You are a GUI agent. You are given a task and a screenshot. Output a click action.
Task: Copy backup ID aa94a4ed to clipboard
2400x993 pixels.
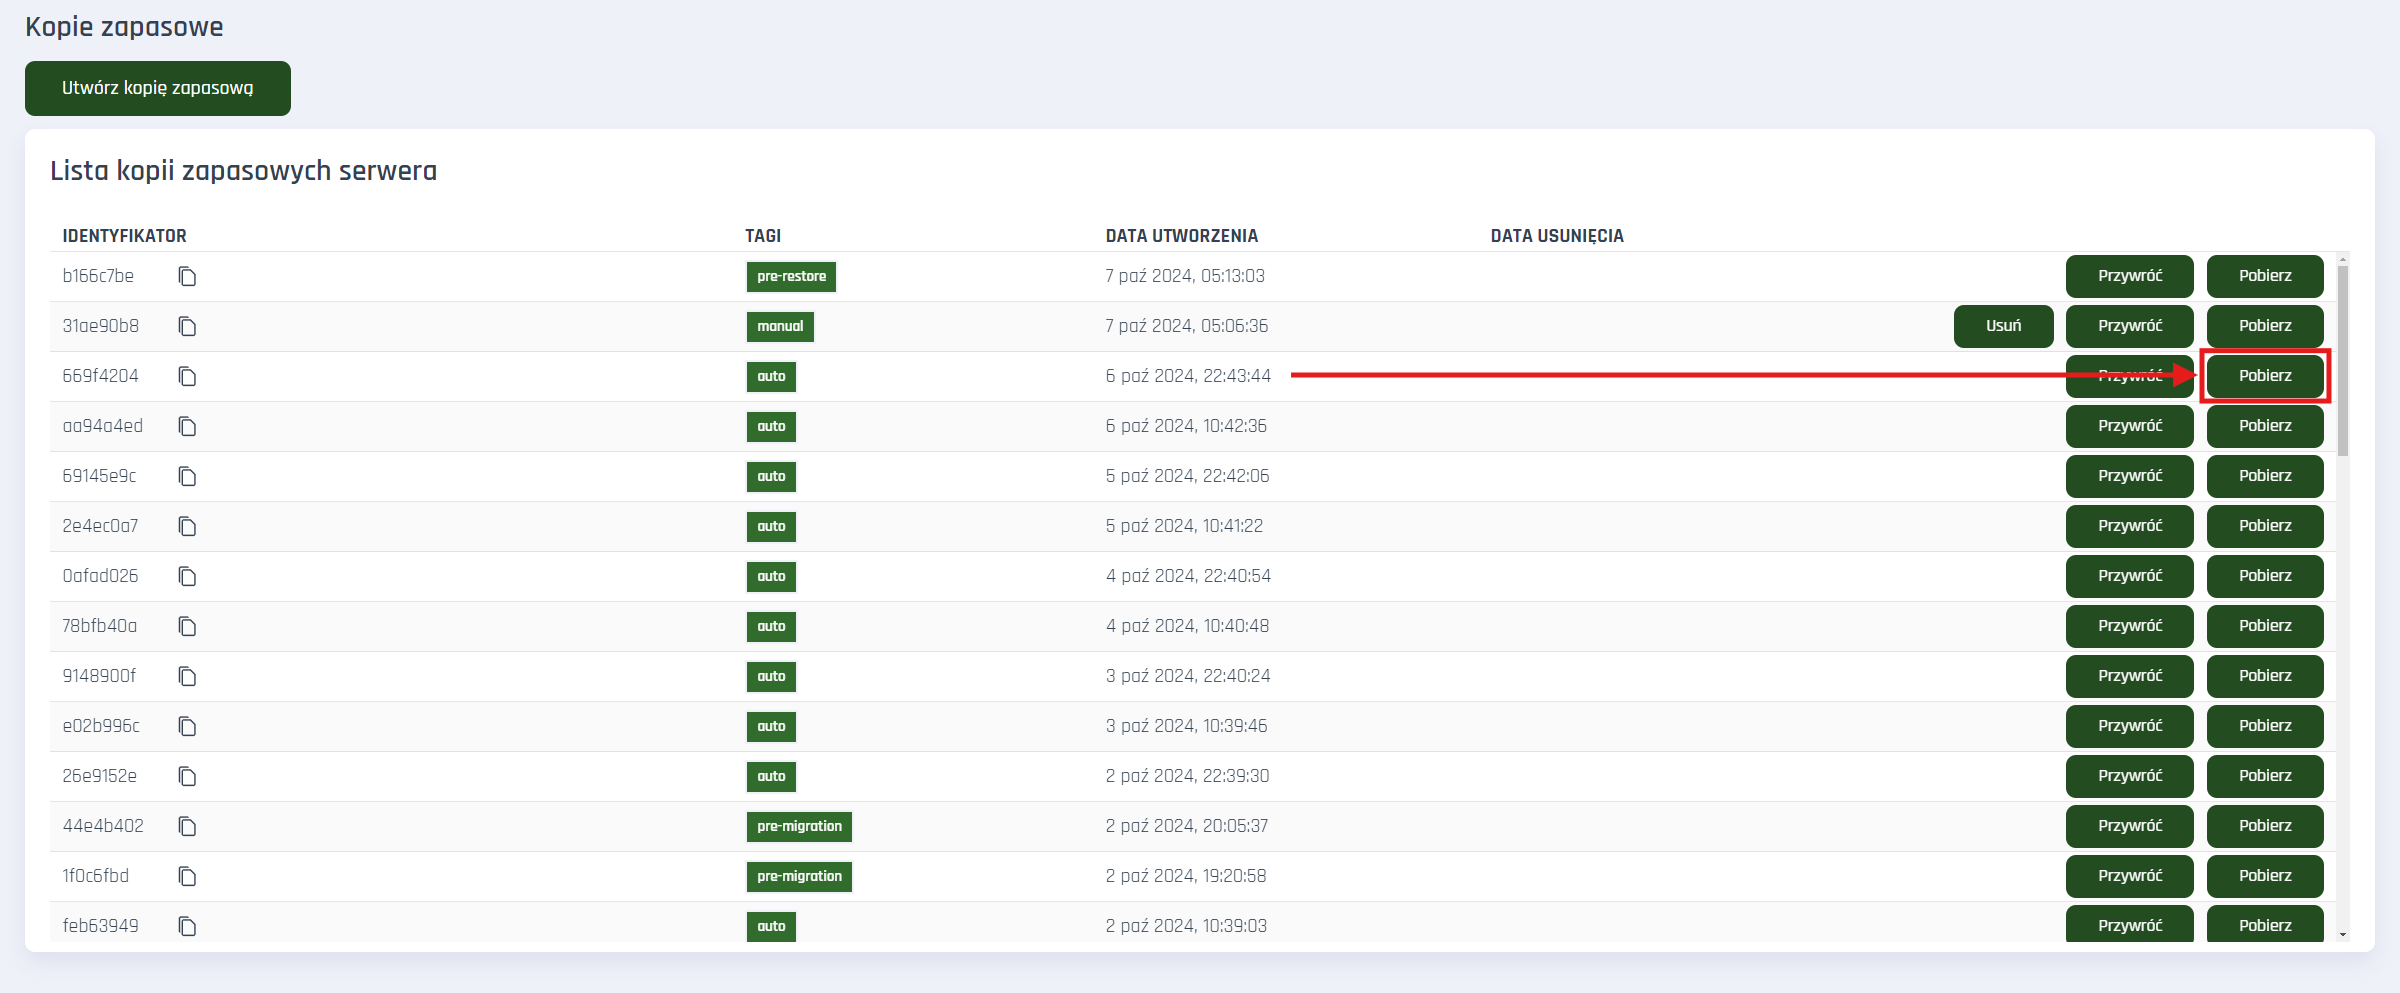187,426
